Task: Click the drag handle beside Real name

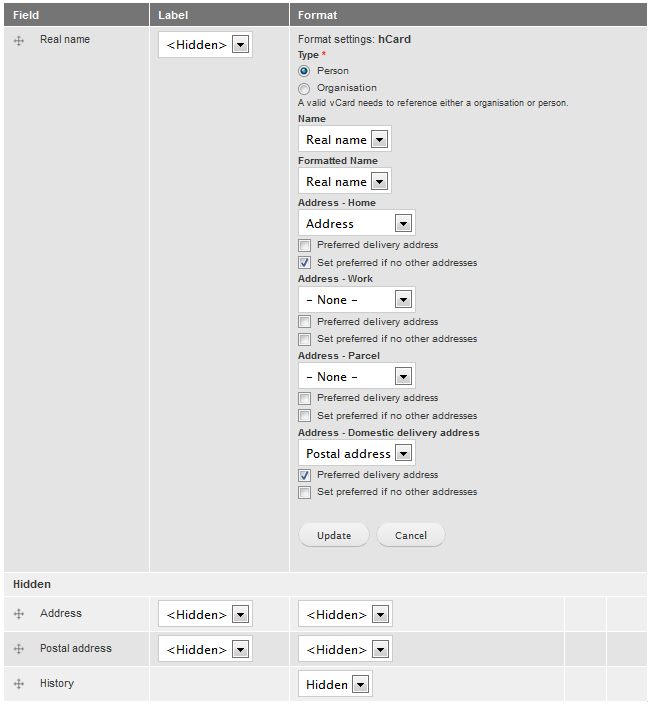Action: click(19, 40)
